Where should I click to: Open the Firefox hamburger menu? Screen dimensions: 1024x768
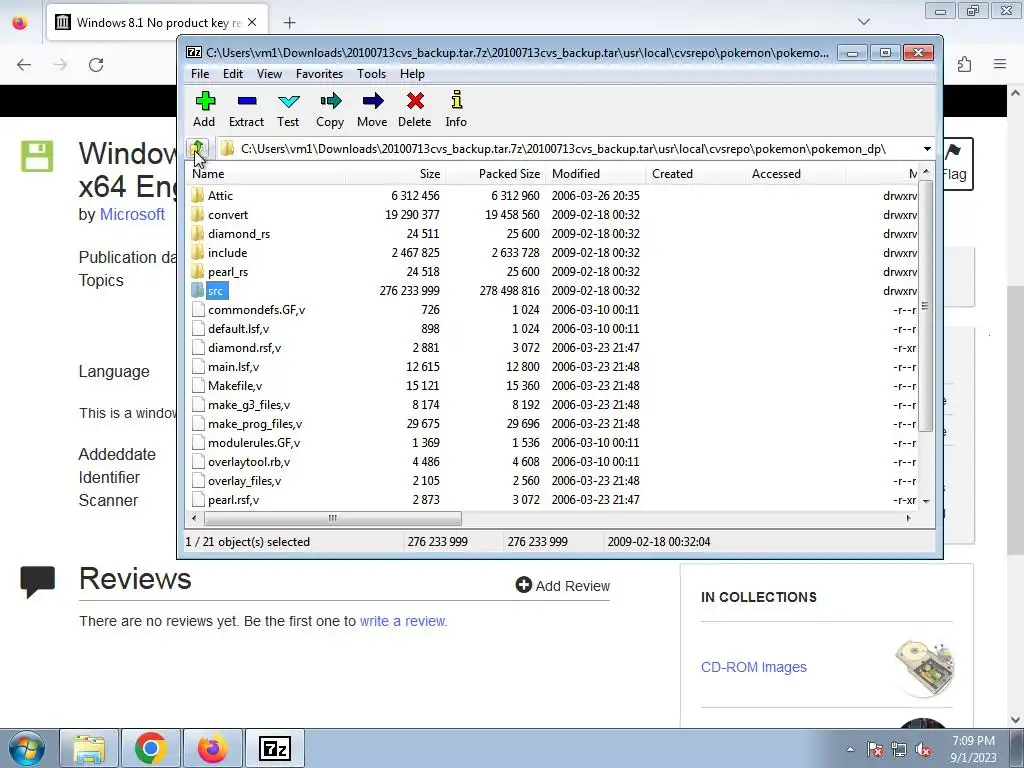(x=1000, y=64)
